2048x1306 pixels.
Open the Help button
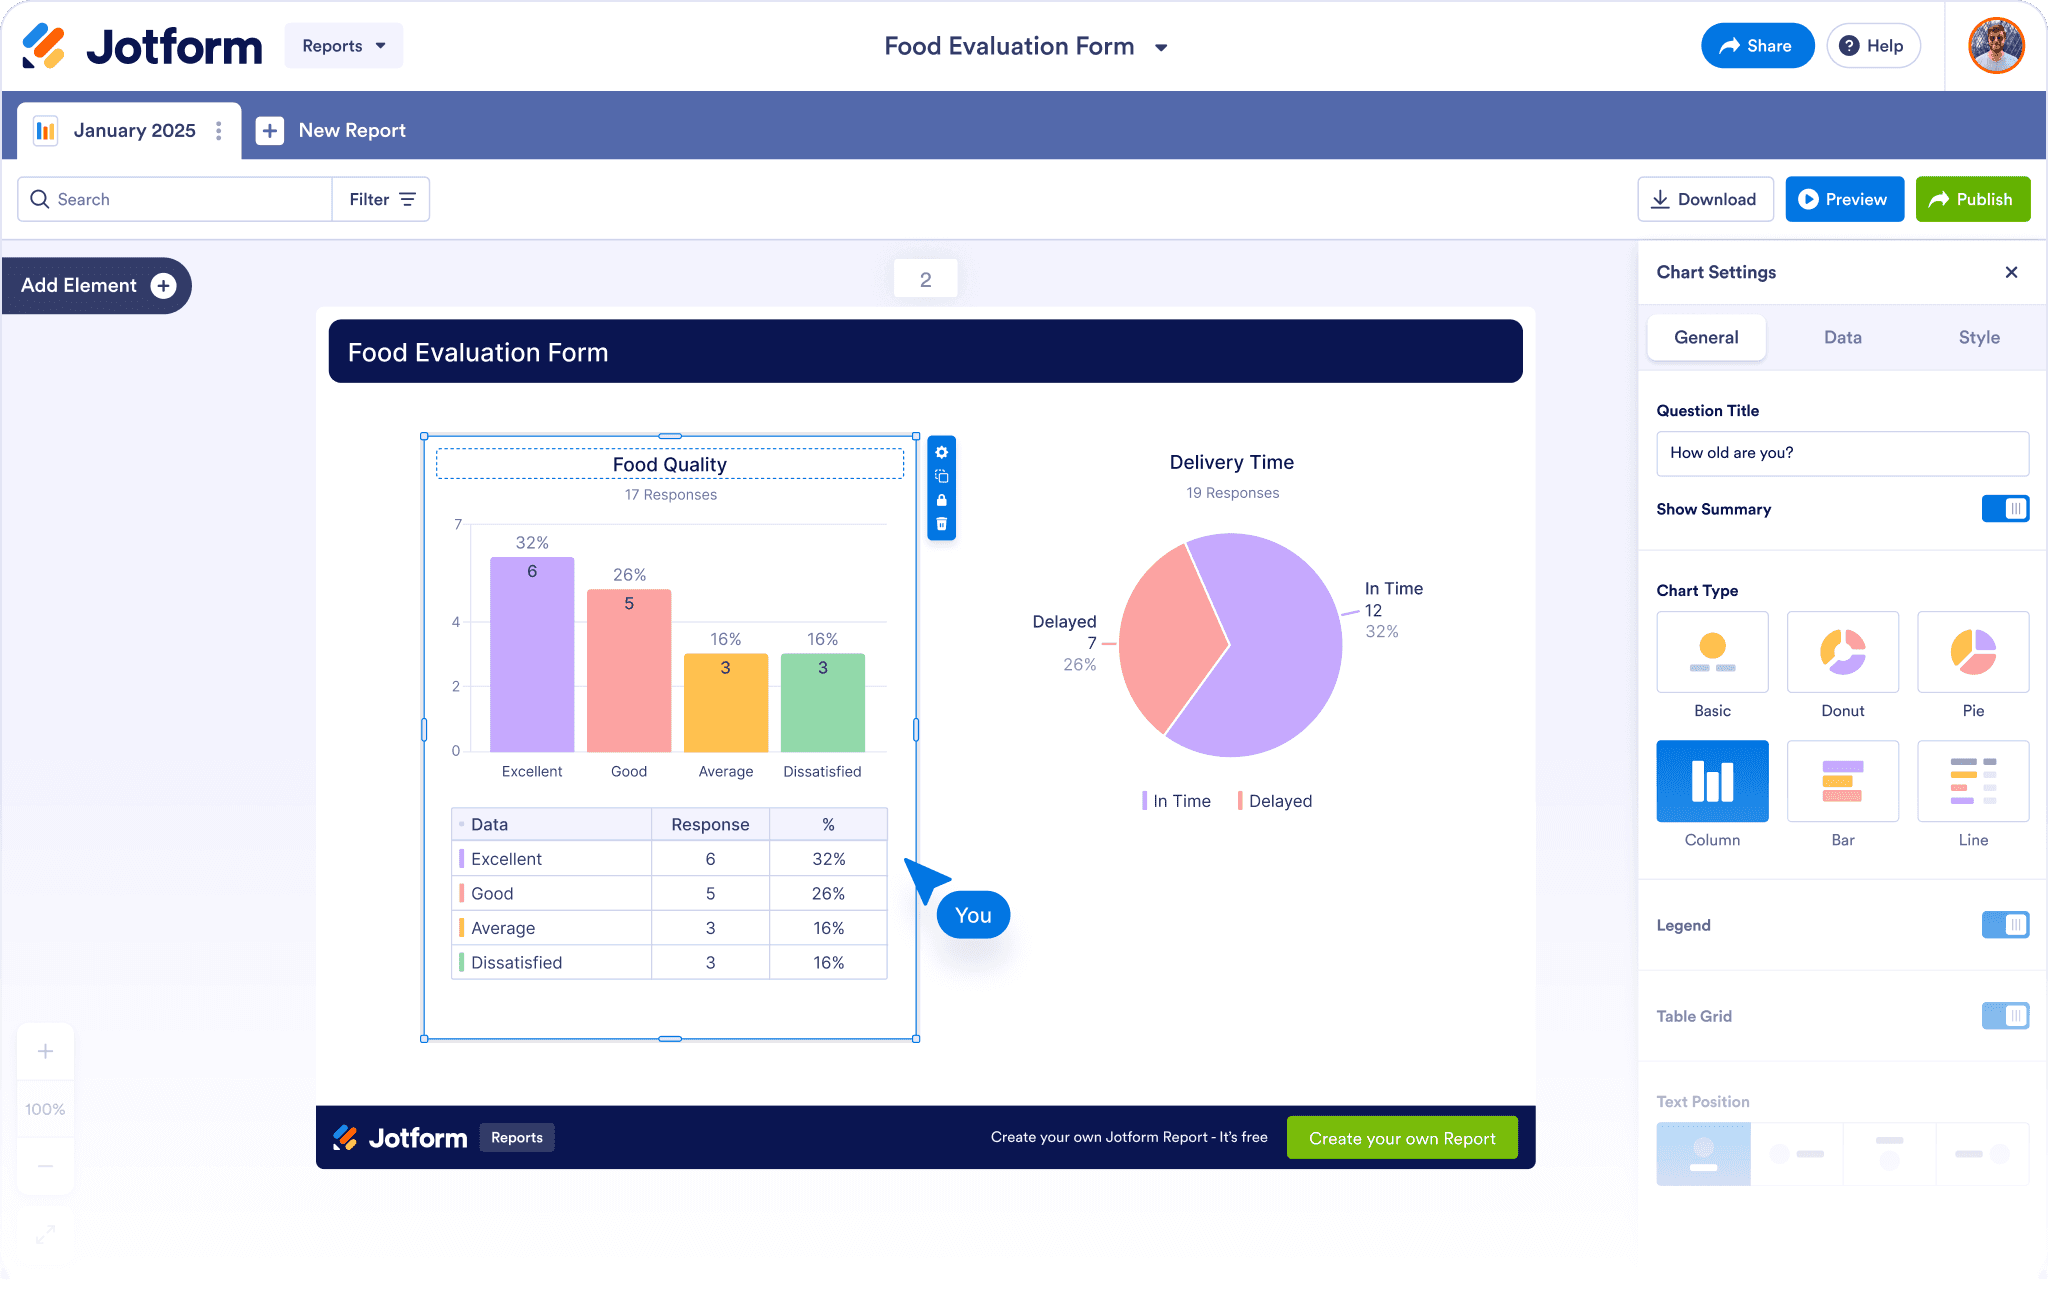(1873, 46)
